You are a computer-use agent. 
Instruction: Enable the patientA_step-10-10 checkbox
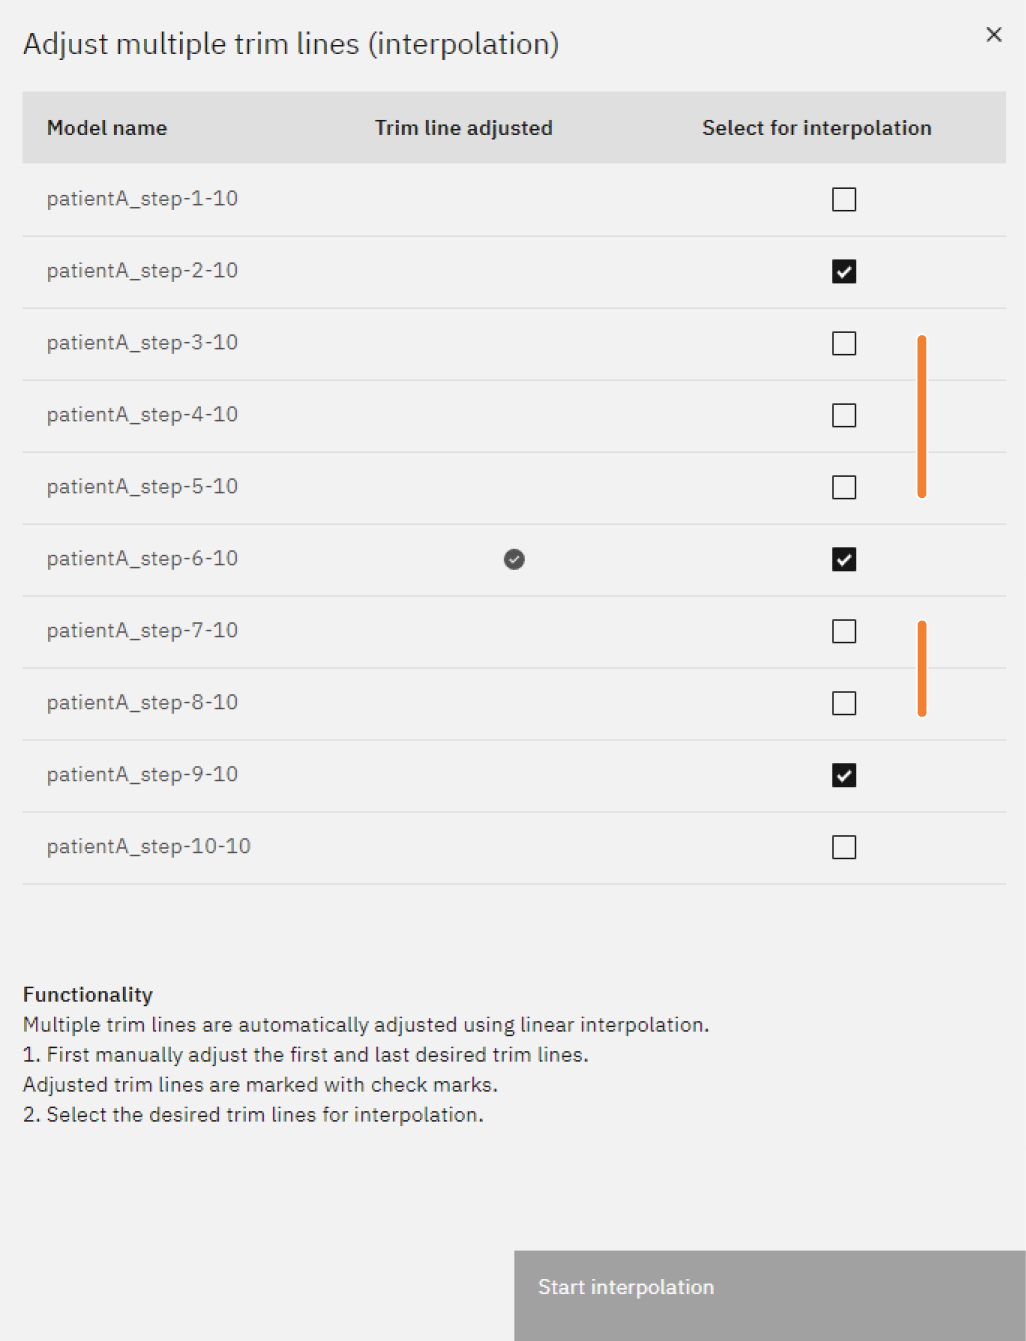click(x=844, y=848)
